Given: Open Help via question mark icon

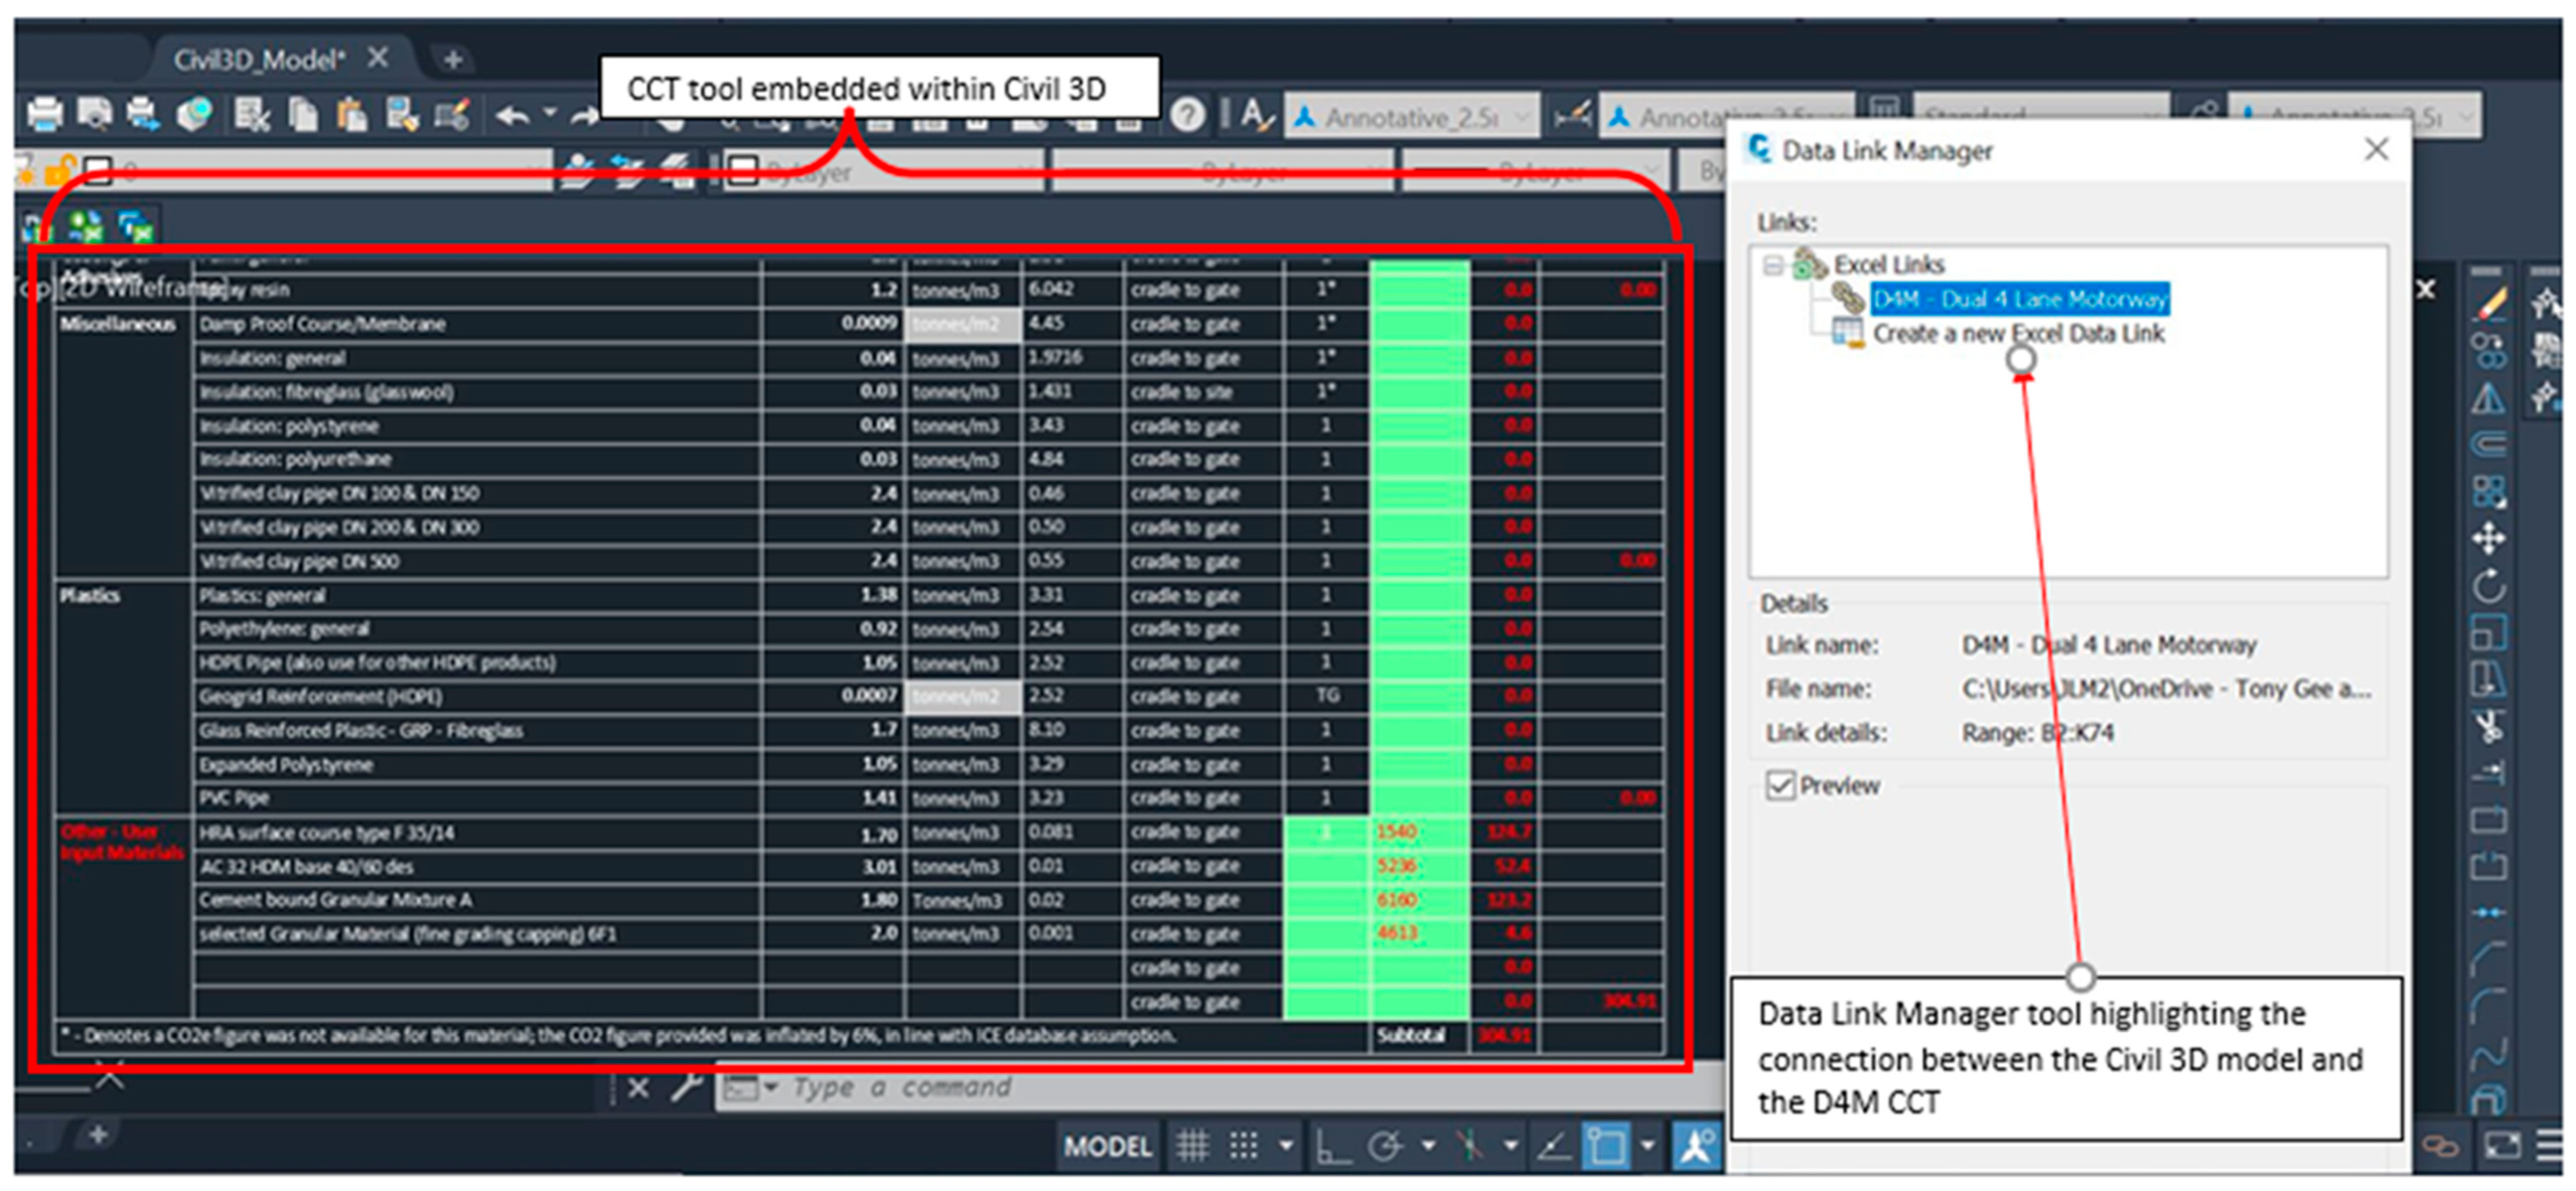Looking at the screenshot, I should tap(1187, 115).
